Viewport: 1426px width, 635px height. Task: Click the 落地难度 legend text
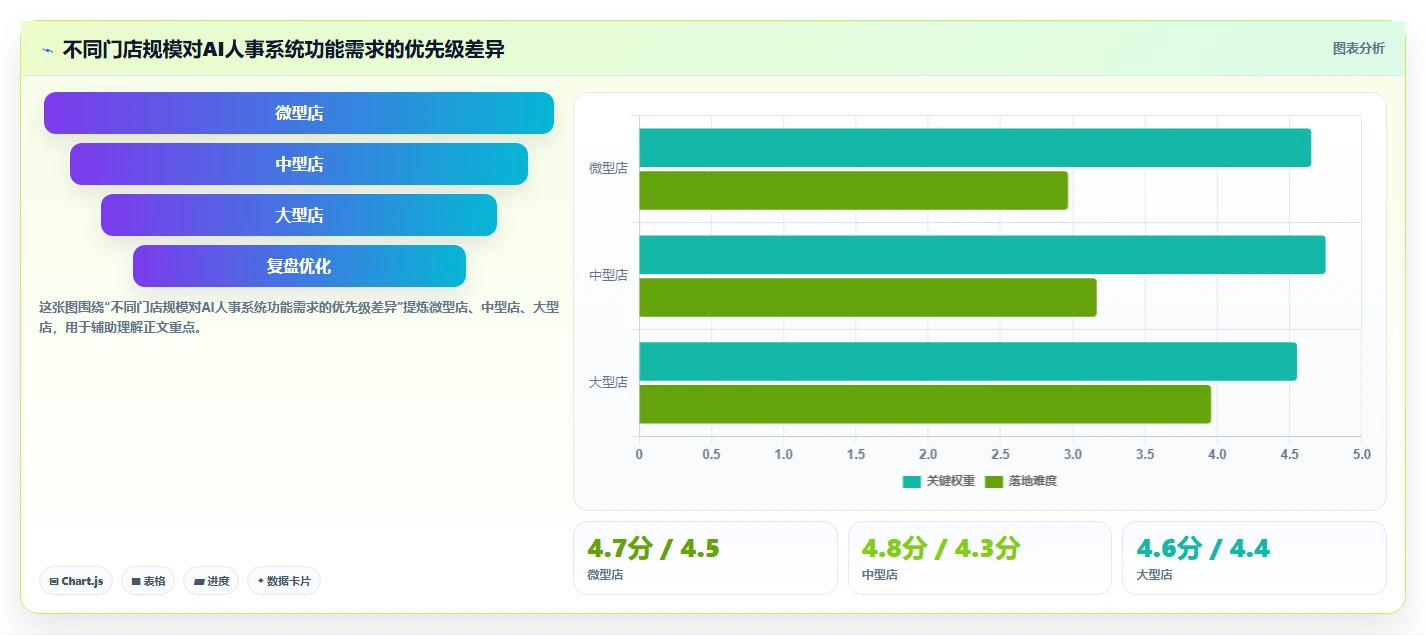pyautogui.click(x=1033, y=481)
